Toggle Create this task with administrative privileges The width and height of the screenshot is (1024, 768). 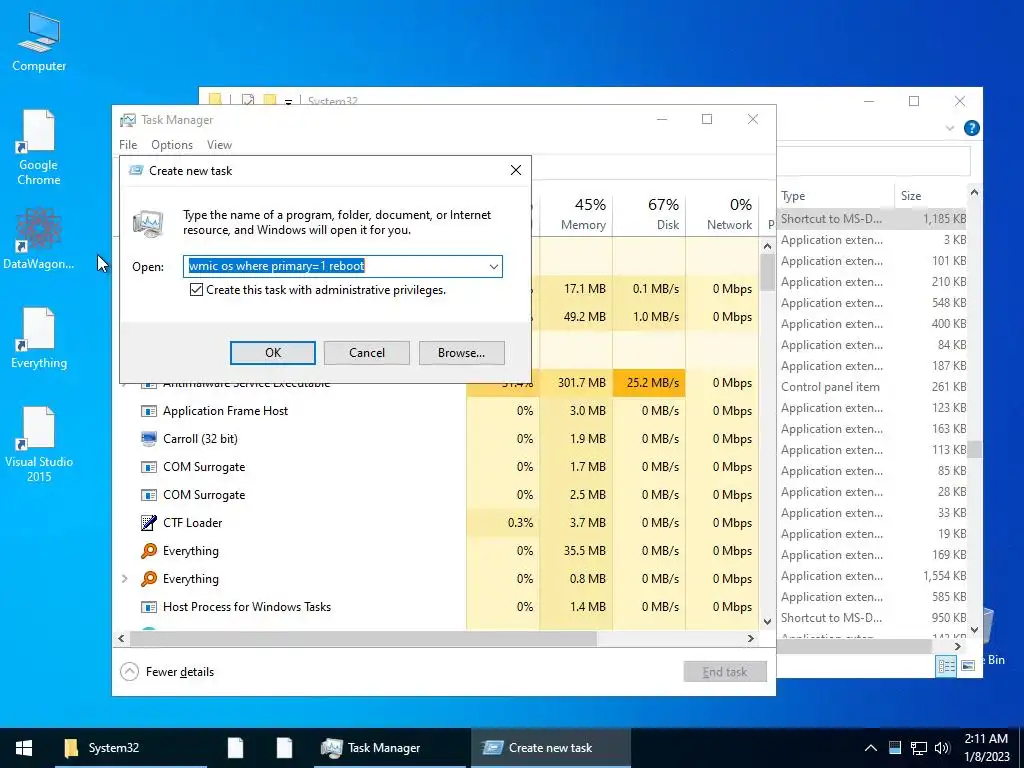(196, 289)
